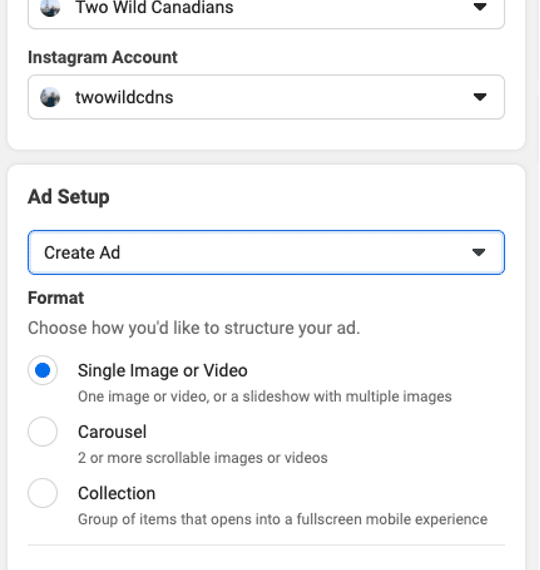Click the Create Ad dropdown arrow
The image size is (540, 570).
tap(479, 252)
